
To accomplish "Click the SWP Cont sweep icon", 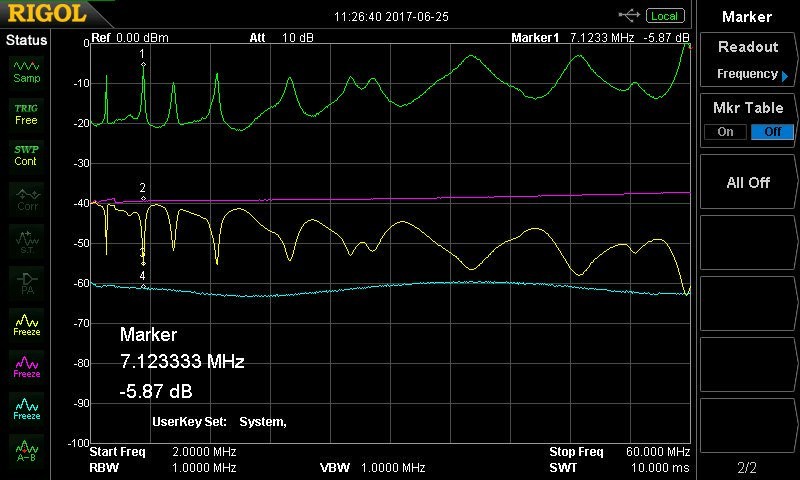I will [x=27, y=155].
